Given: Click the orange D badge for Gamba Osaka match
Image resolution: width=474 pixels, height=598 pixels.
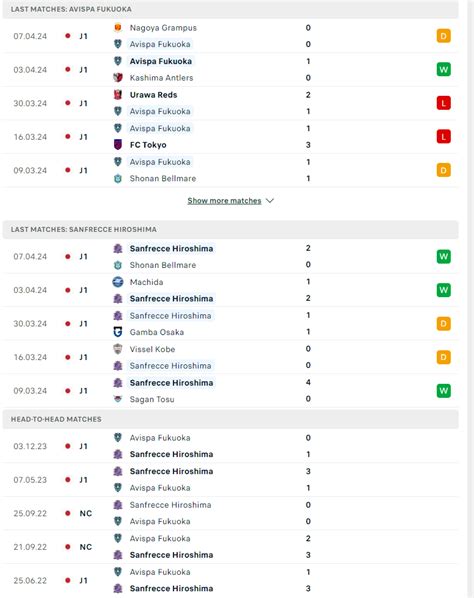Looking at the screenshot, I should (443, 324).
